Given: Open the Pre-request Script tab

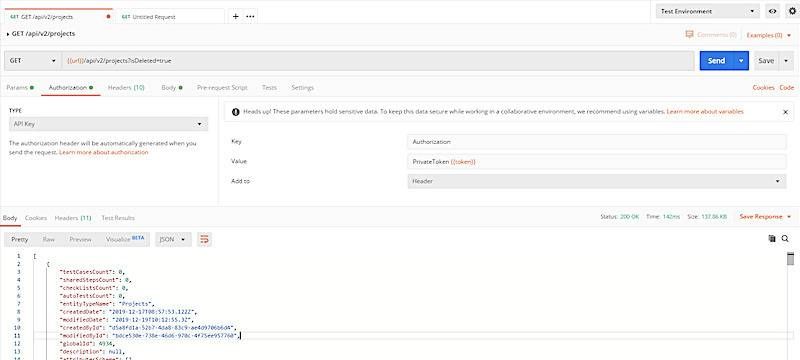Looking at the screenshot, I should (x=222, y=88).
